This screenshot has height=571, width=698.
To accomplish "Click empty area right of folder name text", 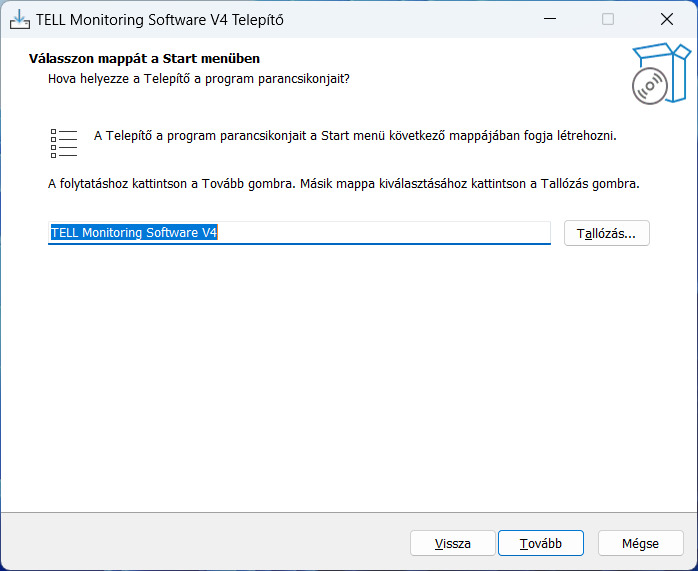I will pos(383,233).
